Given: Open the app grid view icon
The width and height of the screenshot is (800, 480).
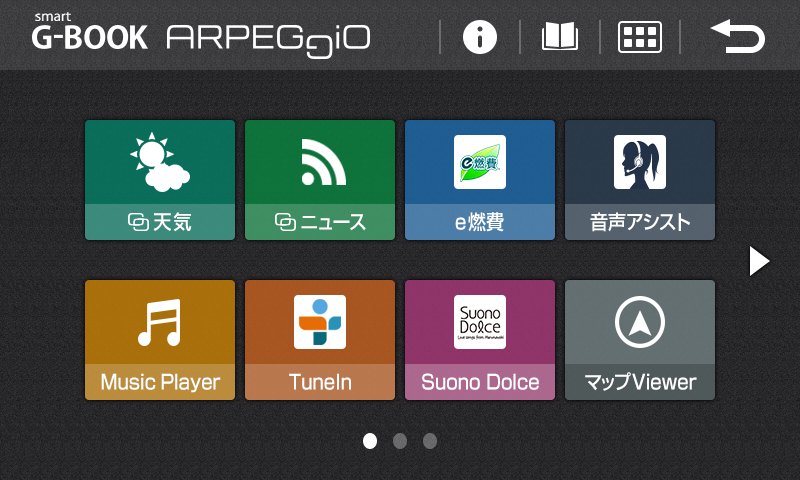Looking at the screenshot, I should coord(640,37).
